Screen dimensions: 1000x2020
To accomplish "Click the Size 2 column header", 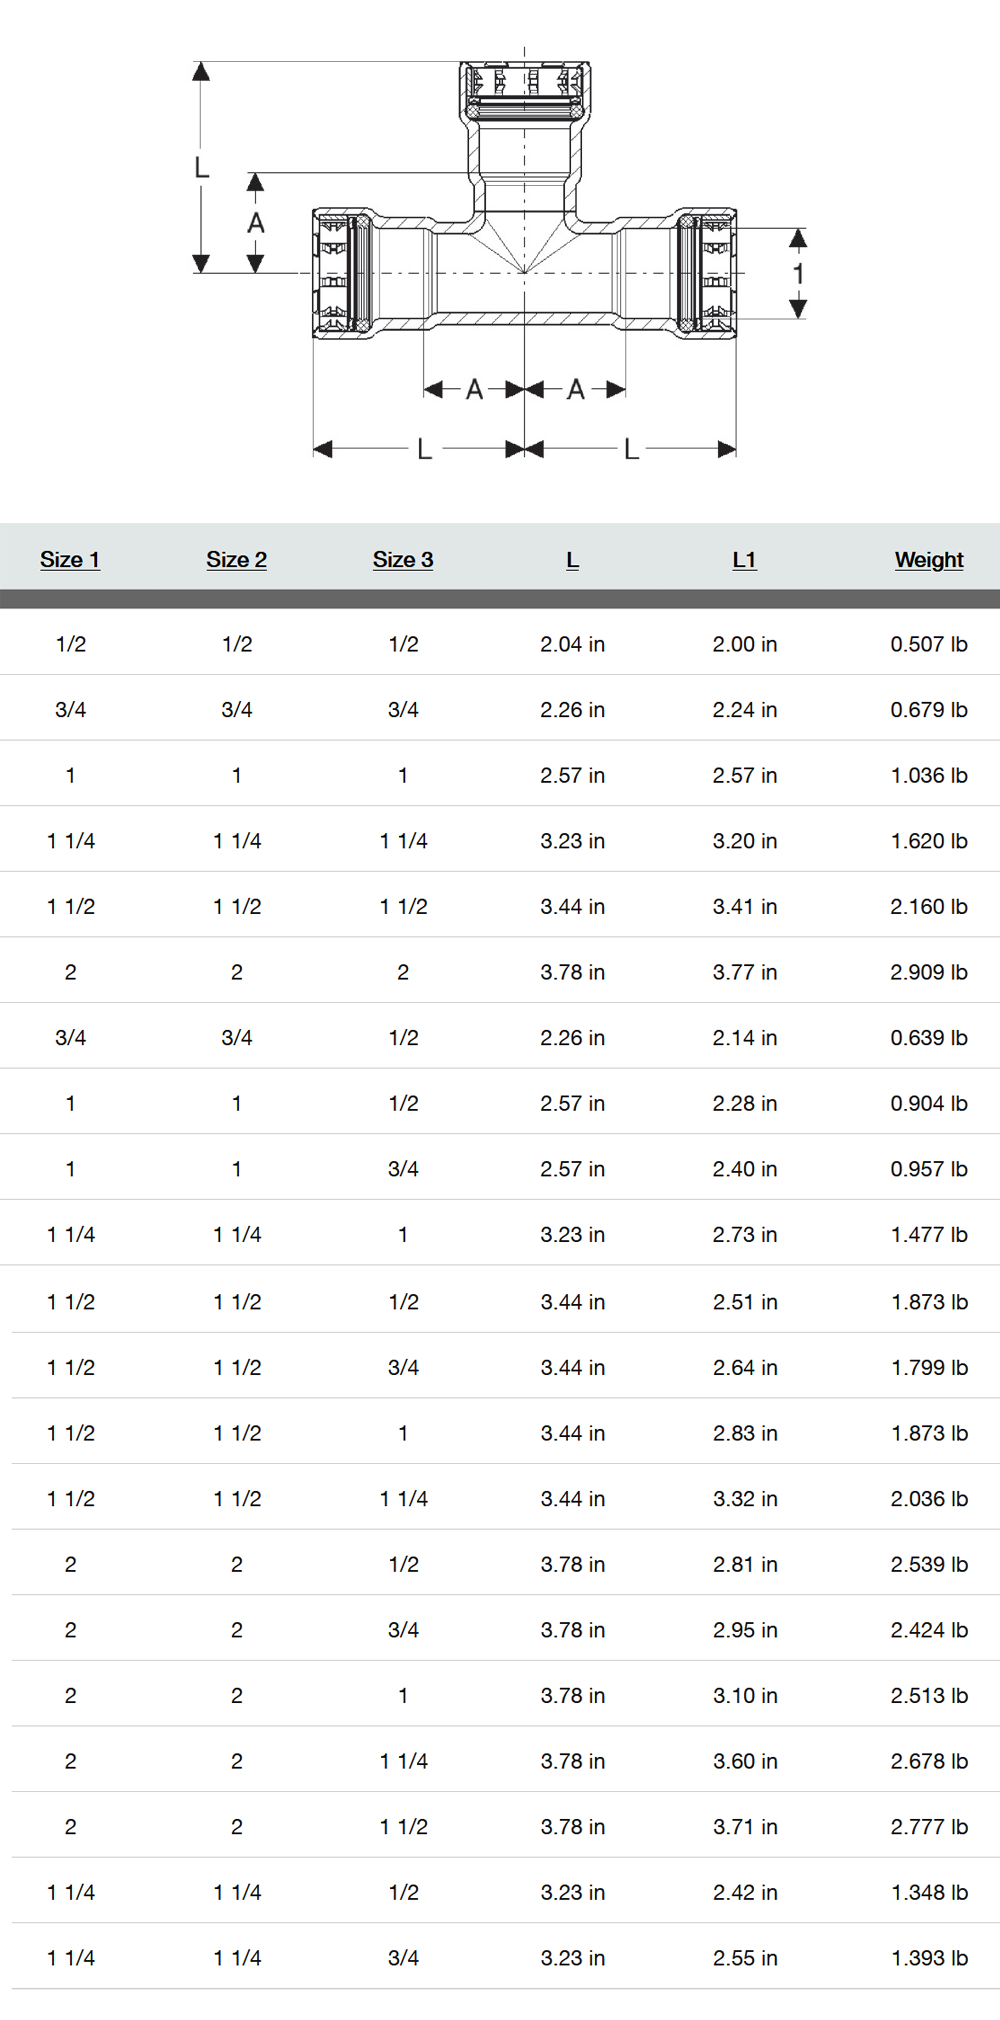I will coord(237,560).
